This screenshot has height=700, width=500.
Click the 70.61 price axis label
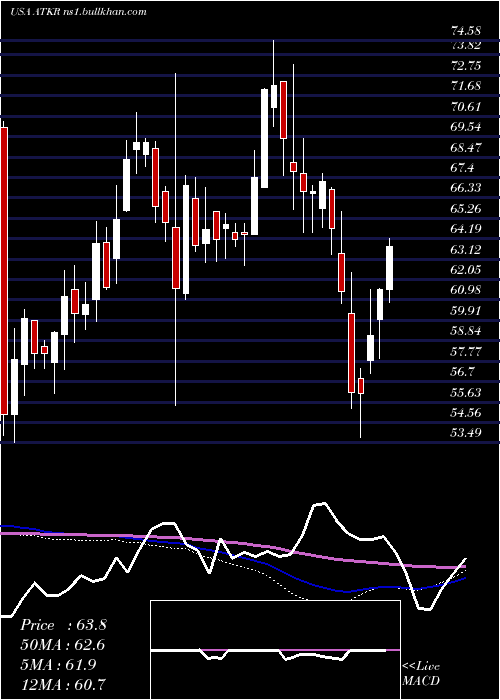click(466, 106)
